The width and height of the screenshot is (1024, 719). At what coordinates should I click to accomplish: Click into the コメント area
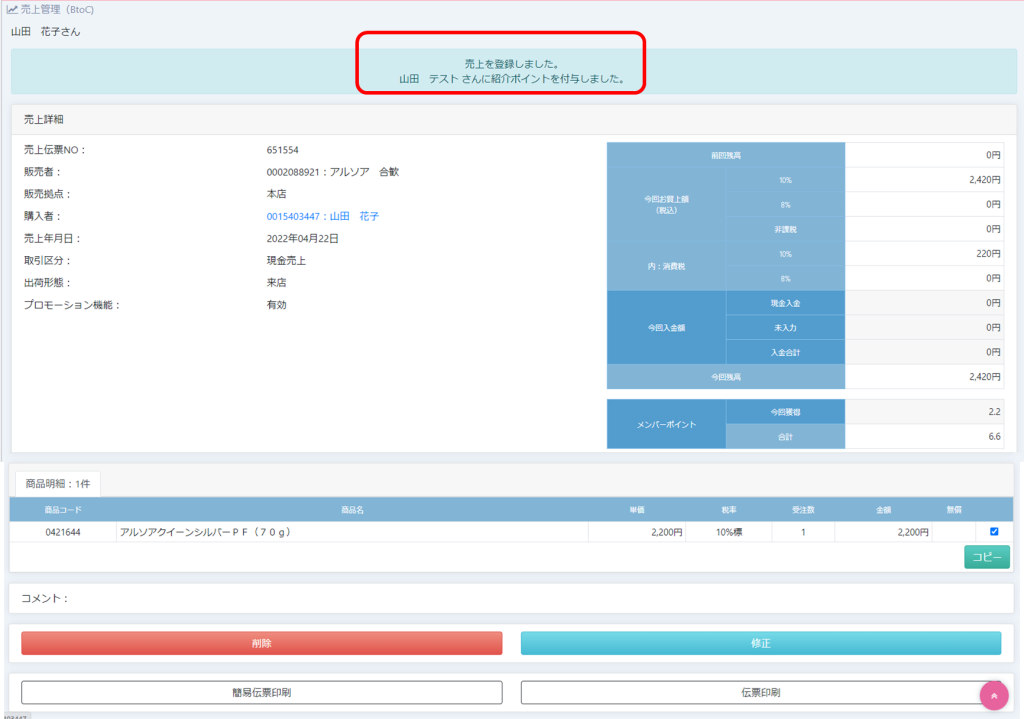(511, 598)
